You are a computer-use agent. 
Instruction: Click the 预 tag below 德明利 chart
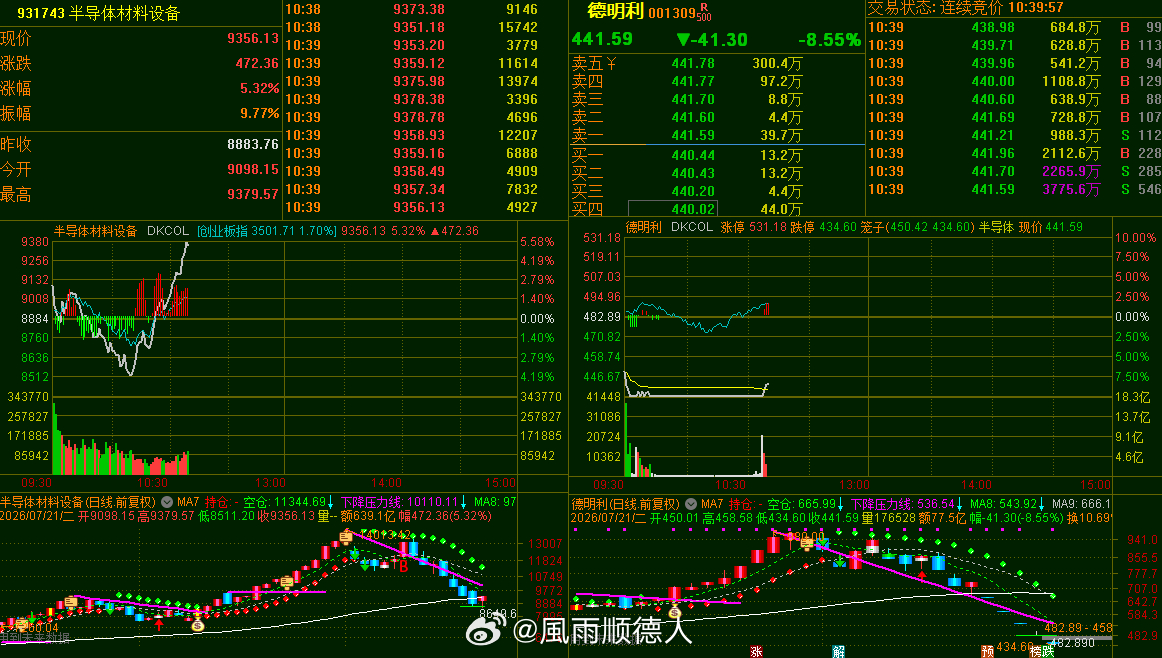[988, 651]
